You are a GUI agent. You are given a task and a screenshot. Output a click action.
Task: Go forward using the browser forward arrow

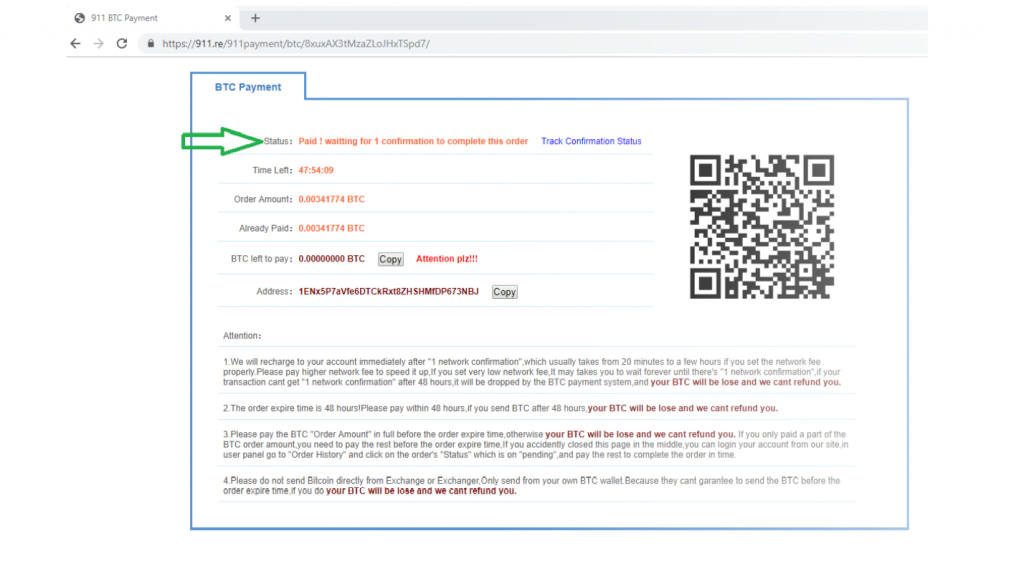click(x=99, y=44)
